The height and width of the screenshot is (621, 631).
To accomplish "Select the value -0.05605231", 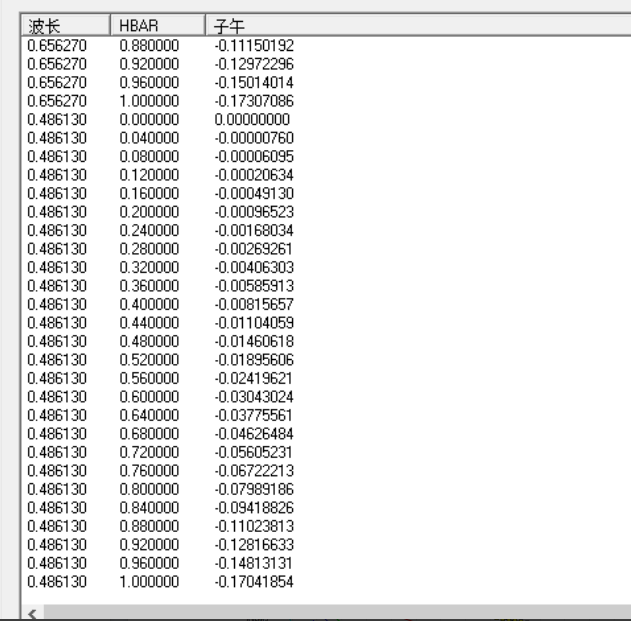I will pos(253,452).
